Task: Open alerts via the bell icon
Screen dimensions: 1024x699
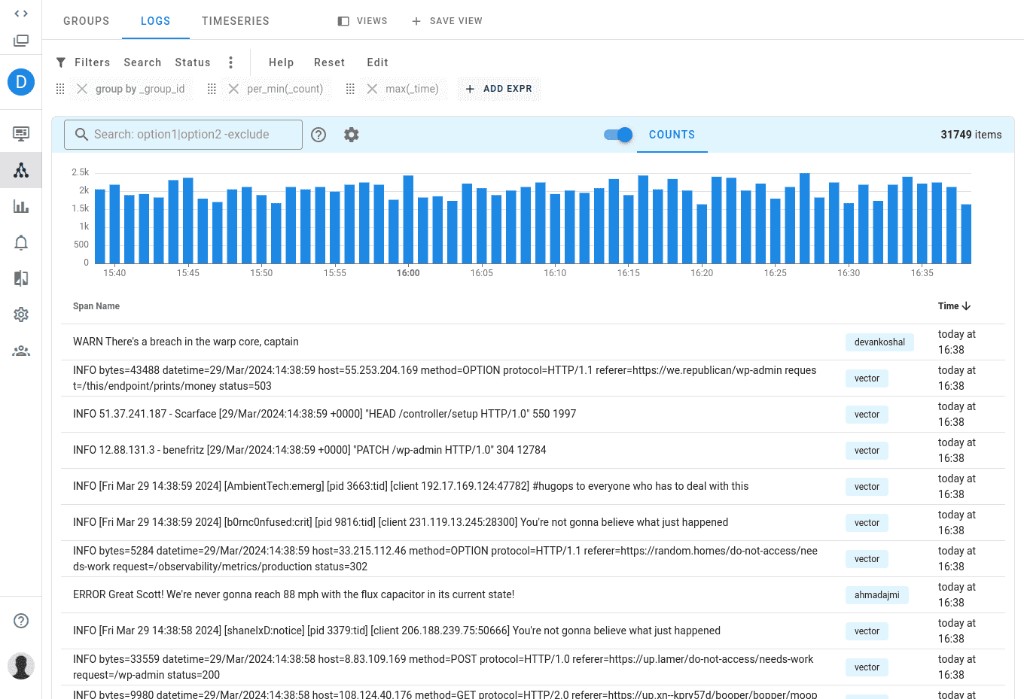Action: point(20,242)
